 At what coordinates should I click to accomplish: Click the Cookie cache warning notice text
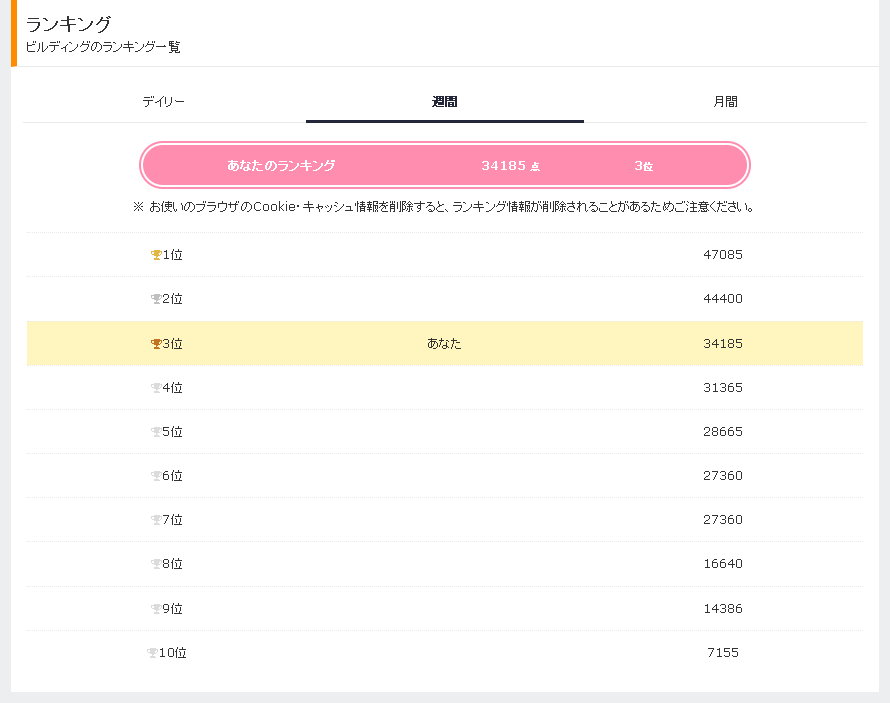click(x=444, y=207)
